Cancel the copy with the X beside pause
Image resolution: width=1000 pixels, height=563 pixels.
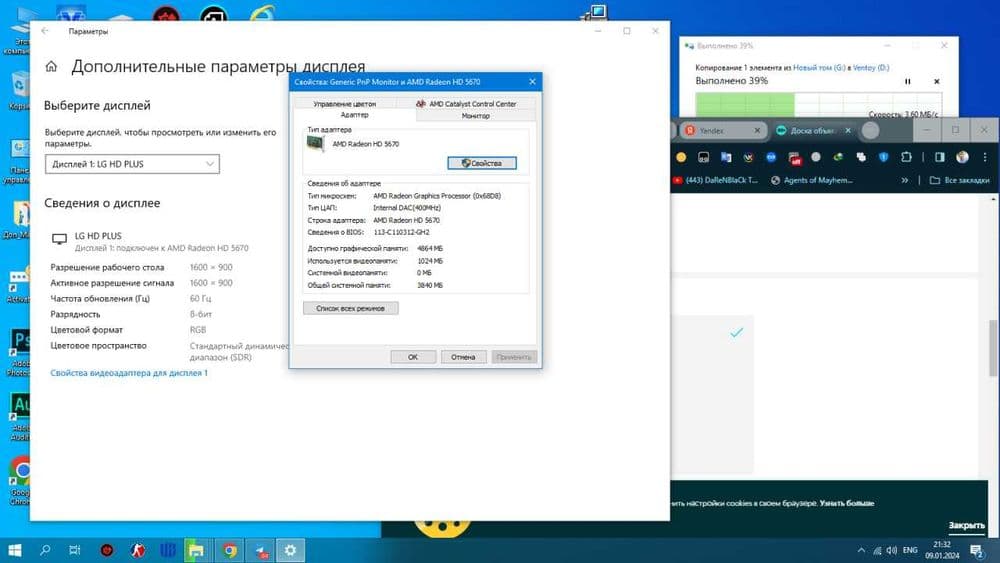click(936, 82)
